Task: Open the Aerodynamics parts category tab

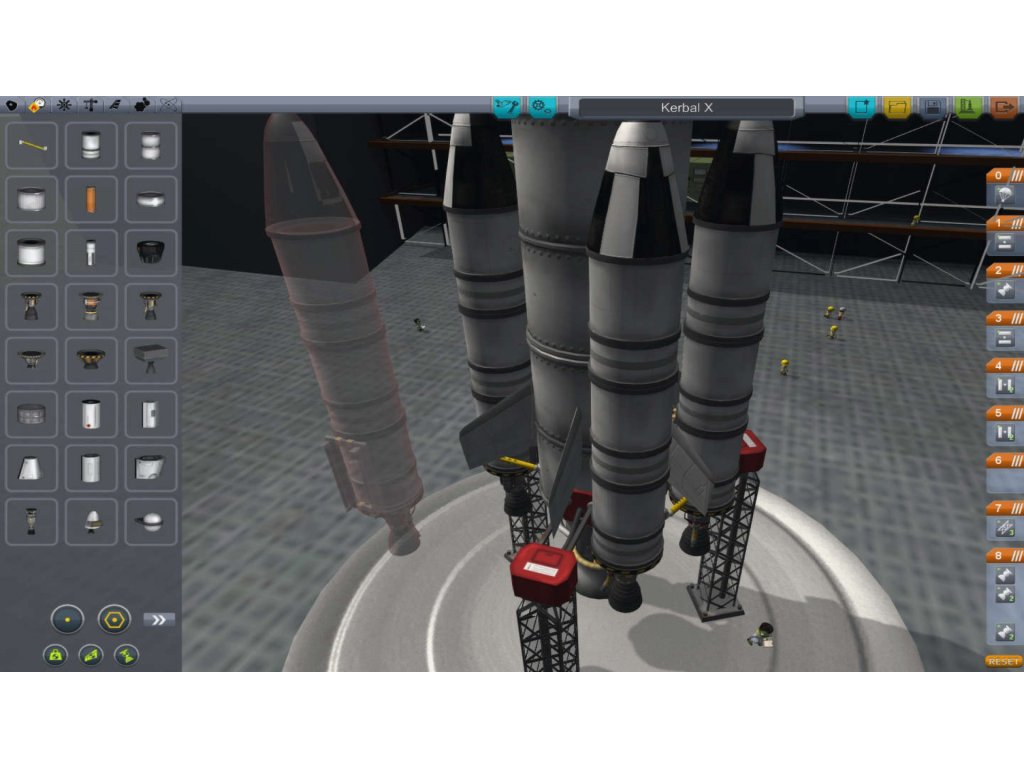Action: pos(116,105)
